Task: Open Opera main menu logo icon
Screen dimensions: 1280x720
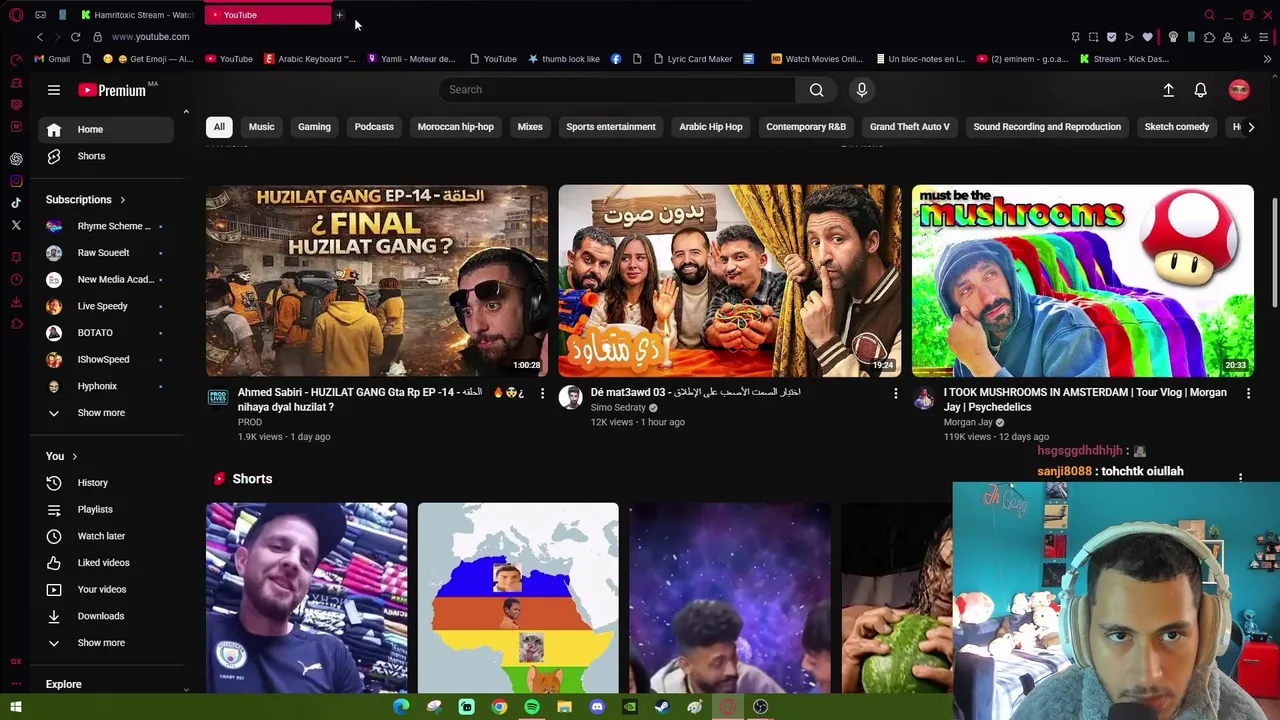Action: (x=16, y=15)
